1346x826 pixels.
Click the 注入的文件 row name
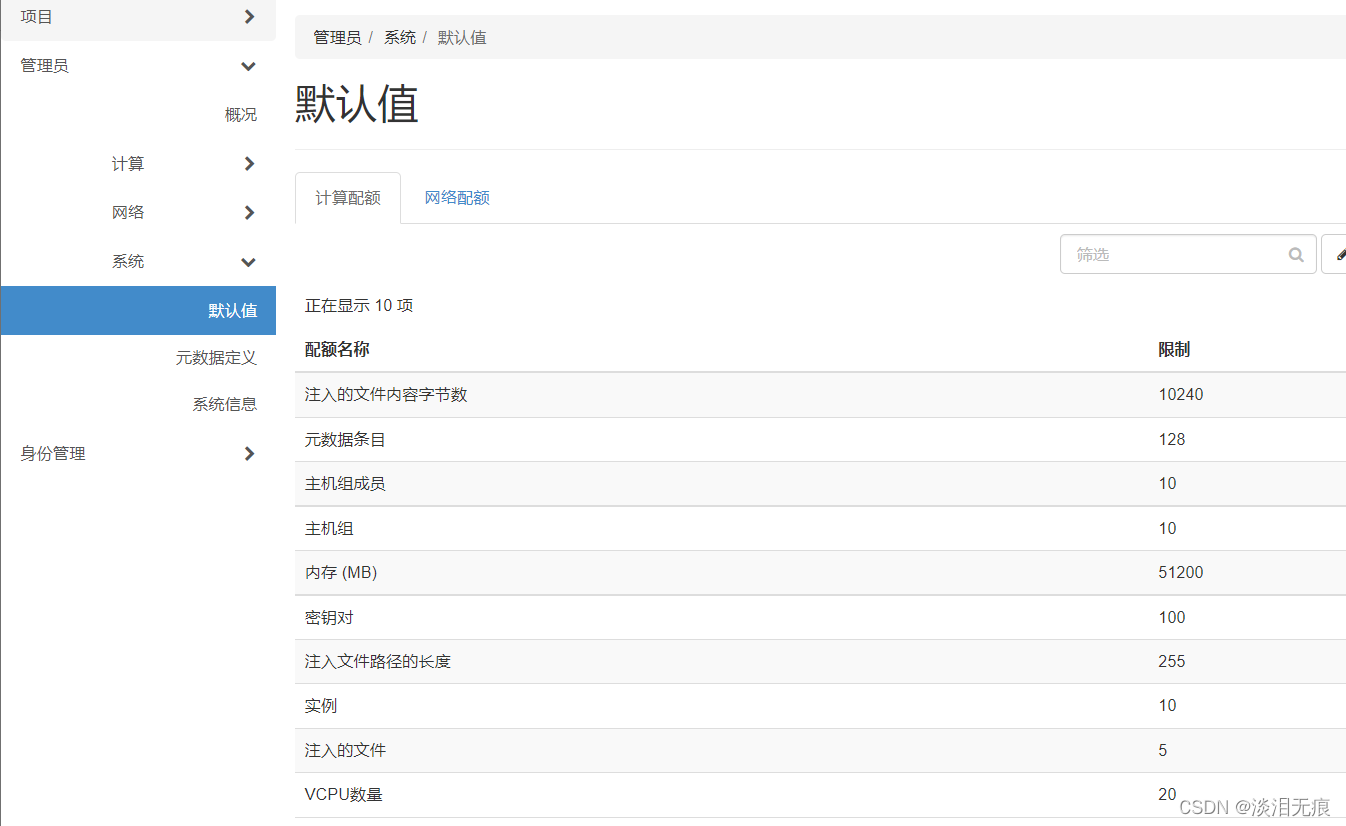(x=345, y=750)
